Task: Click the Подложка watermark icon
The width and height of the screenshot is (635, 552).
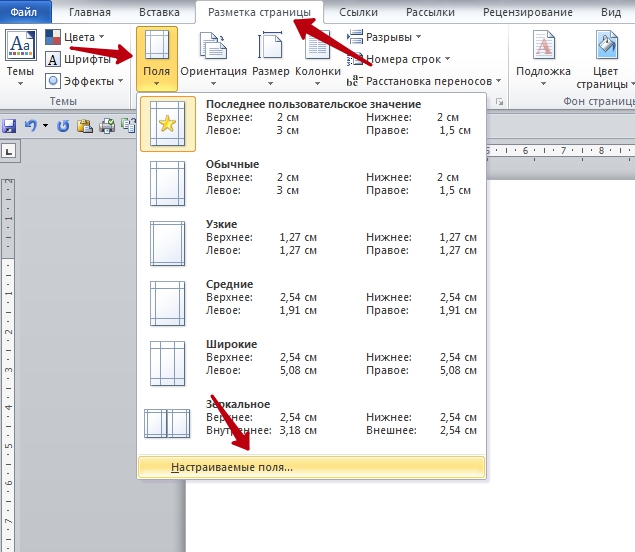Action: coord(543,46)
